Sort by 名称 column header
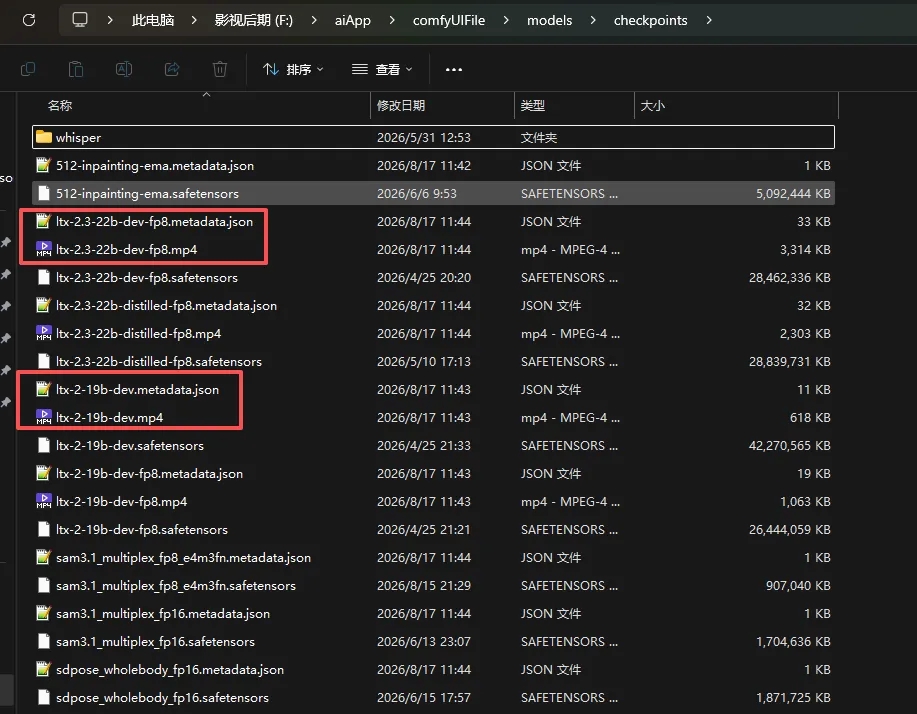Image resolution: width=917 pixels, height=714 pixels. pyautogui.click(x=199, y=106)
